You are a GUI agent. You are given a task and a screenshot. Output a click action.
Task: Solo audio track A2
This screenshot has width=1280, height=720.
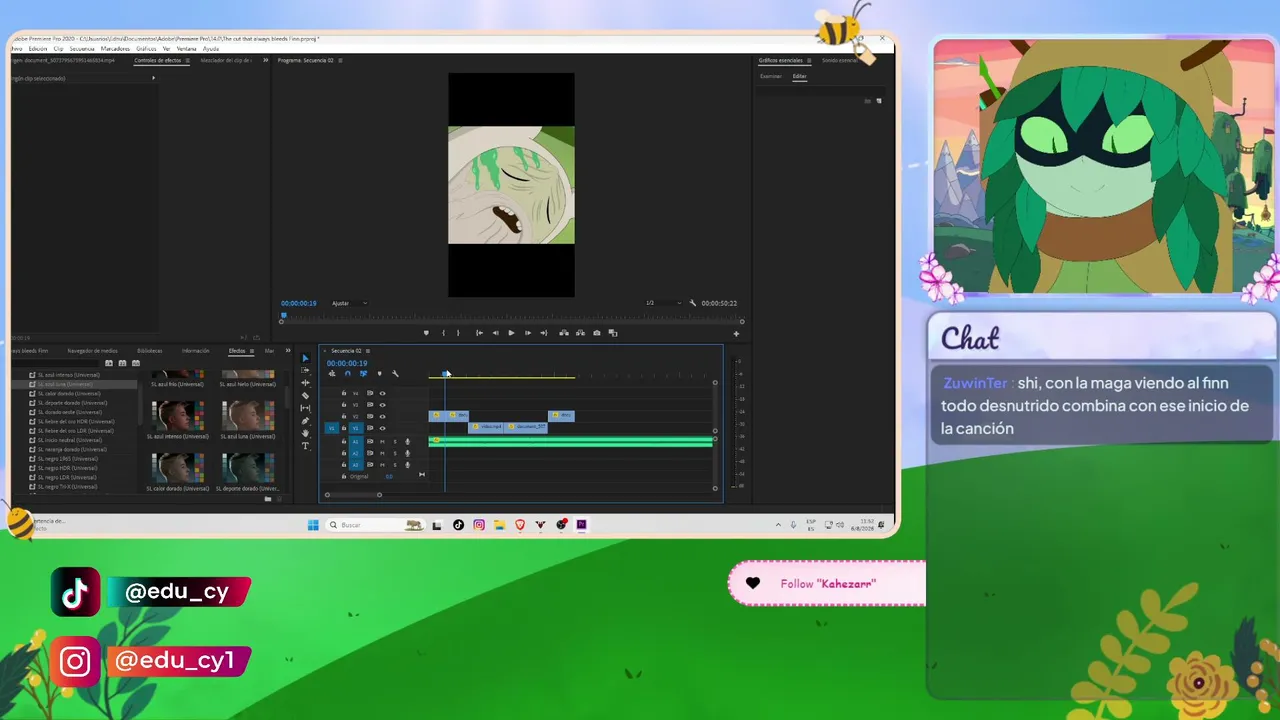[395, 453]
